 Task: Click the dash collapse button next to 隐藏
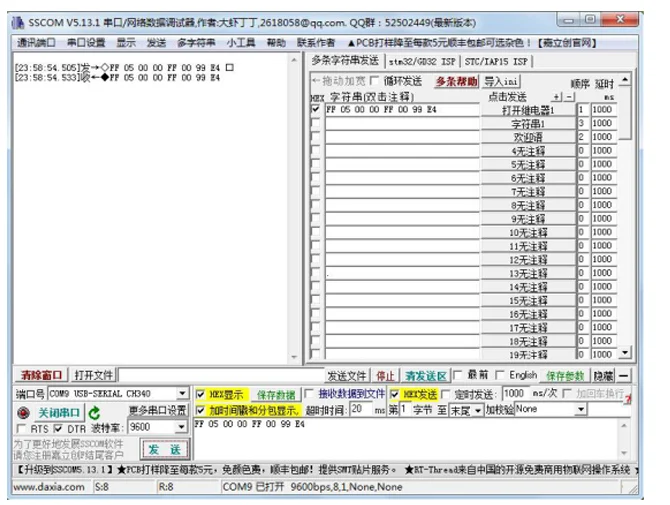pos(624,376)
